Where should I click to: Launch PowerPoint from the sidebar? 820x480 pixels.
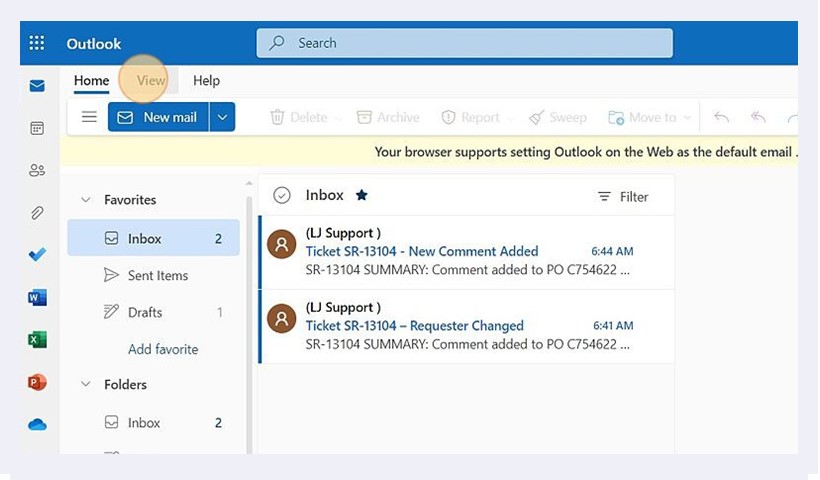(x=37, y=382)
